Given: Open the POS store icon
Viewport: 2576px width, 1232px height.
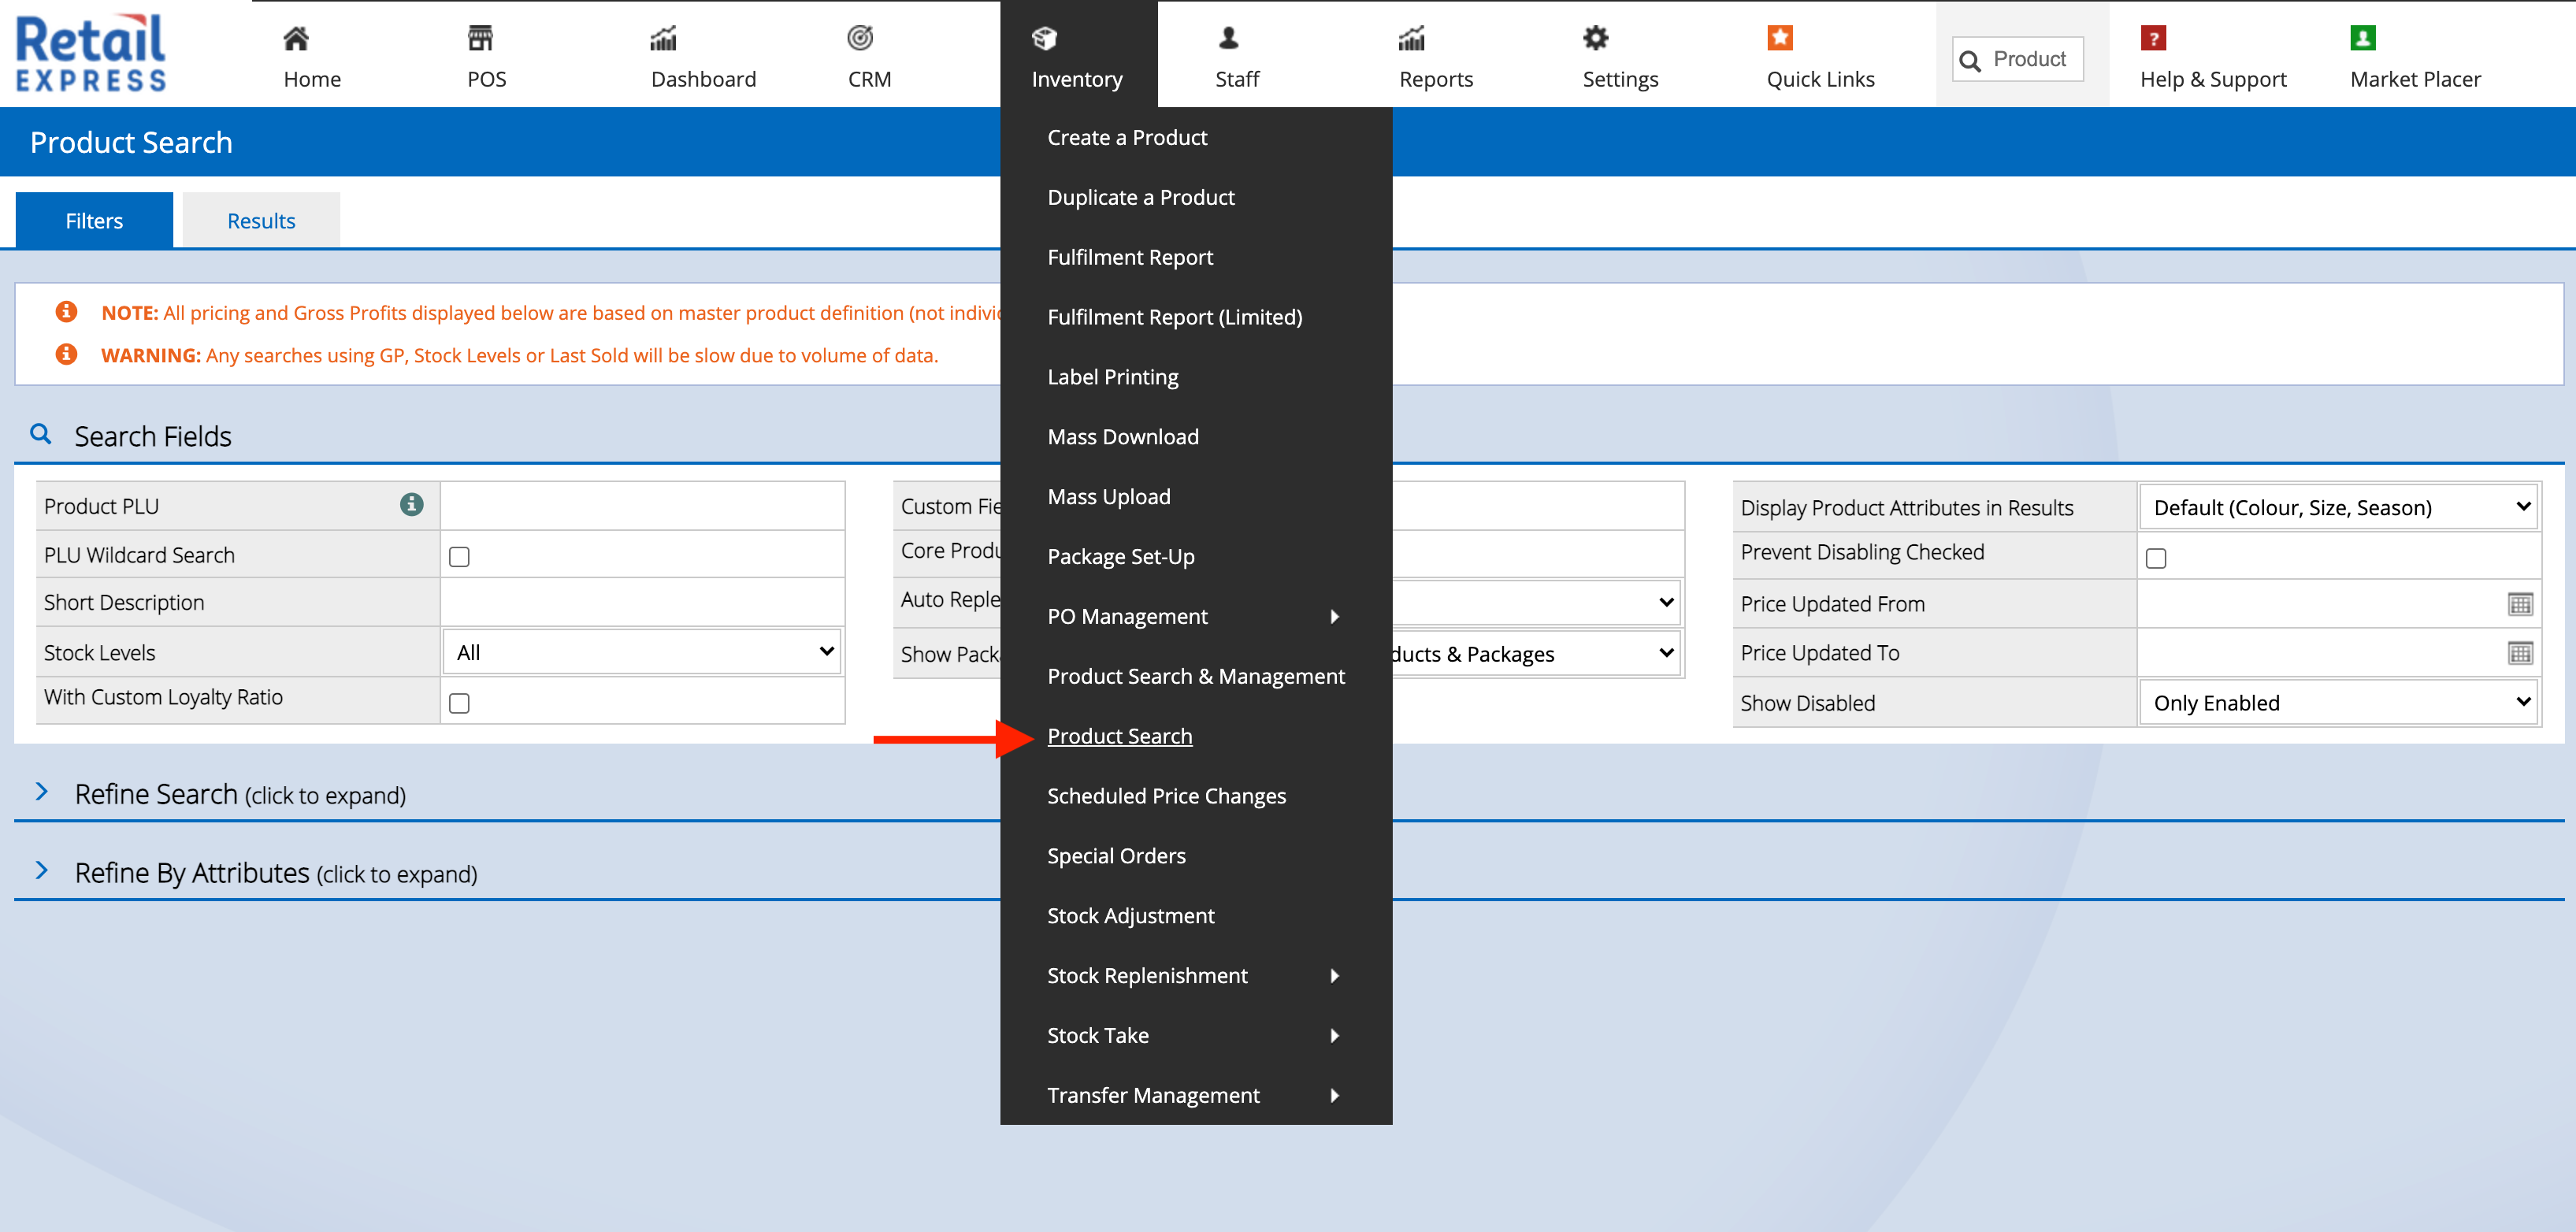Looking at the screenshot, I should [x=480, y=38].
